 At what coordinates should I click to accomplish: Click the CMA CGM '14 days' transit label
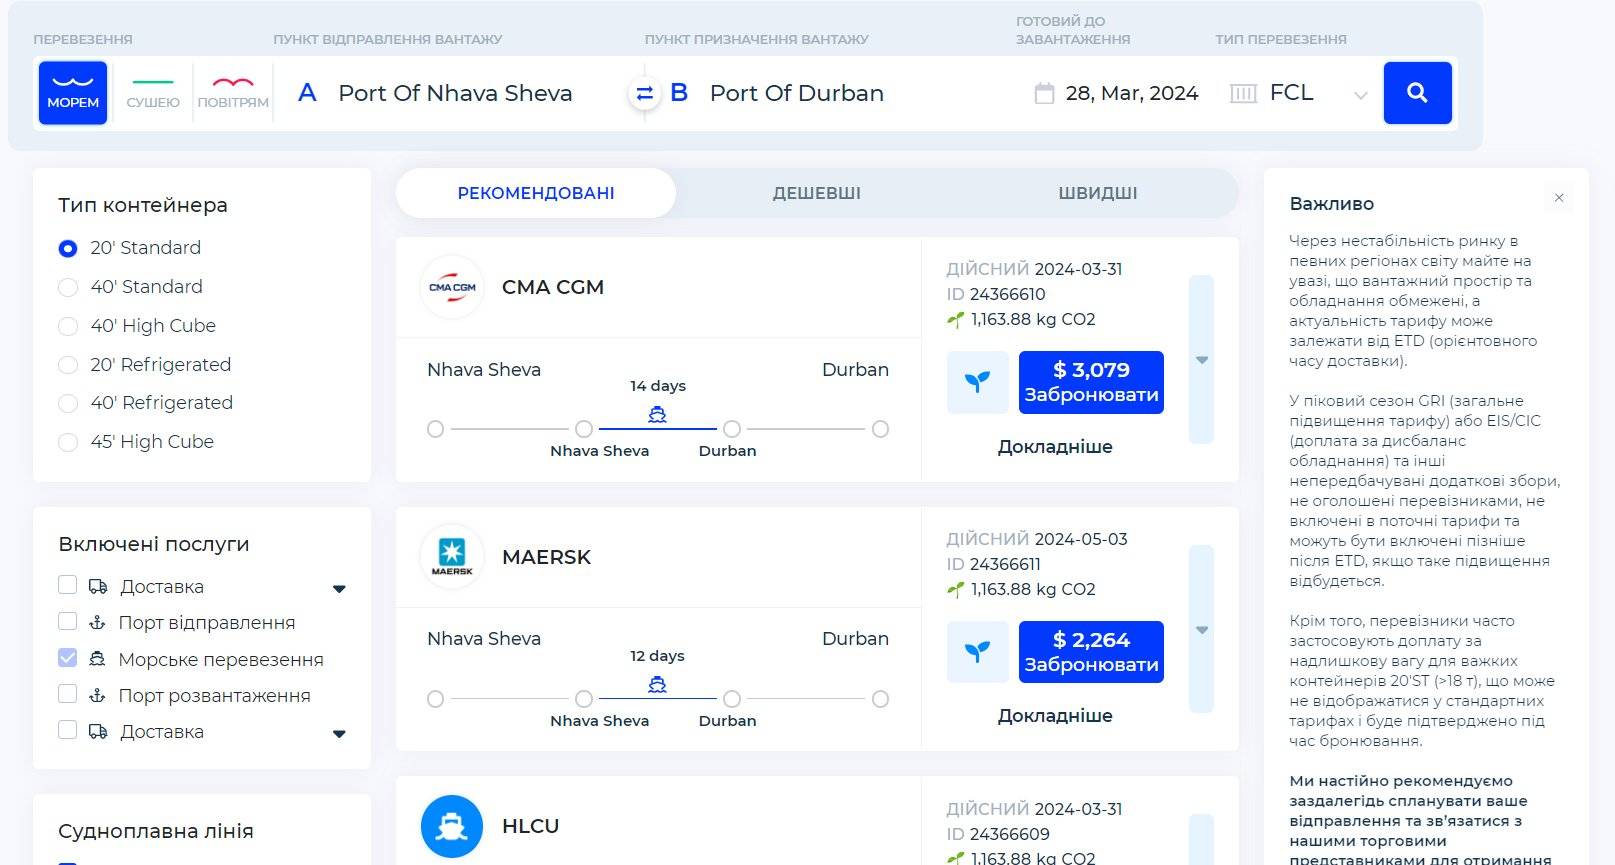coord(658,386)
